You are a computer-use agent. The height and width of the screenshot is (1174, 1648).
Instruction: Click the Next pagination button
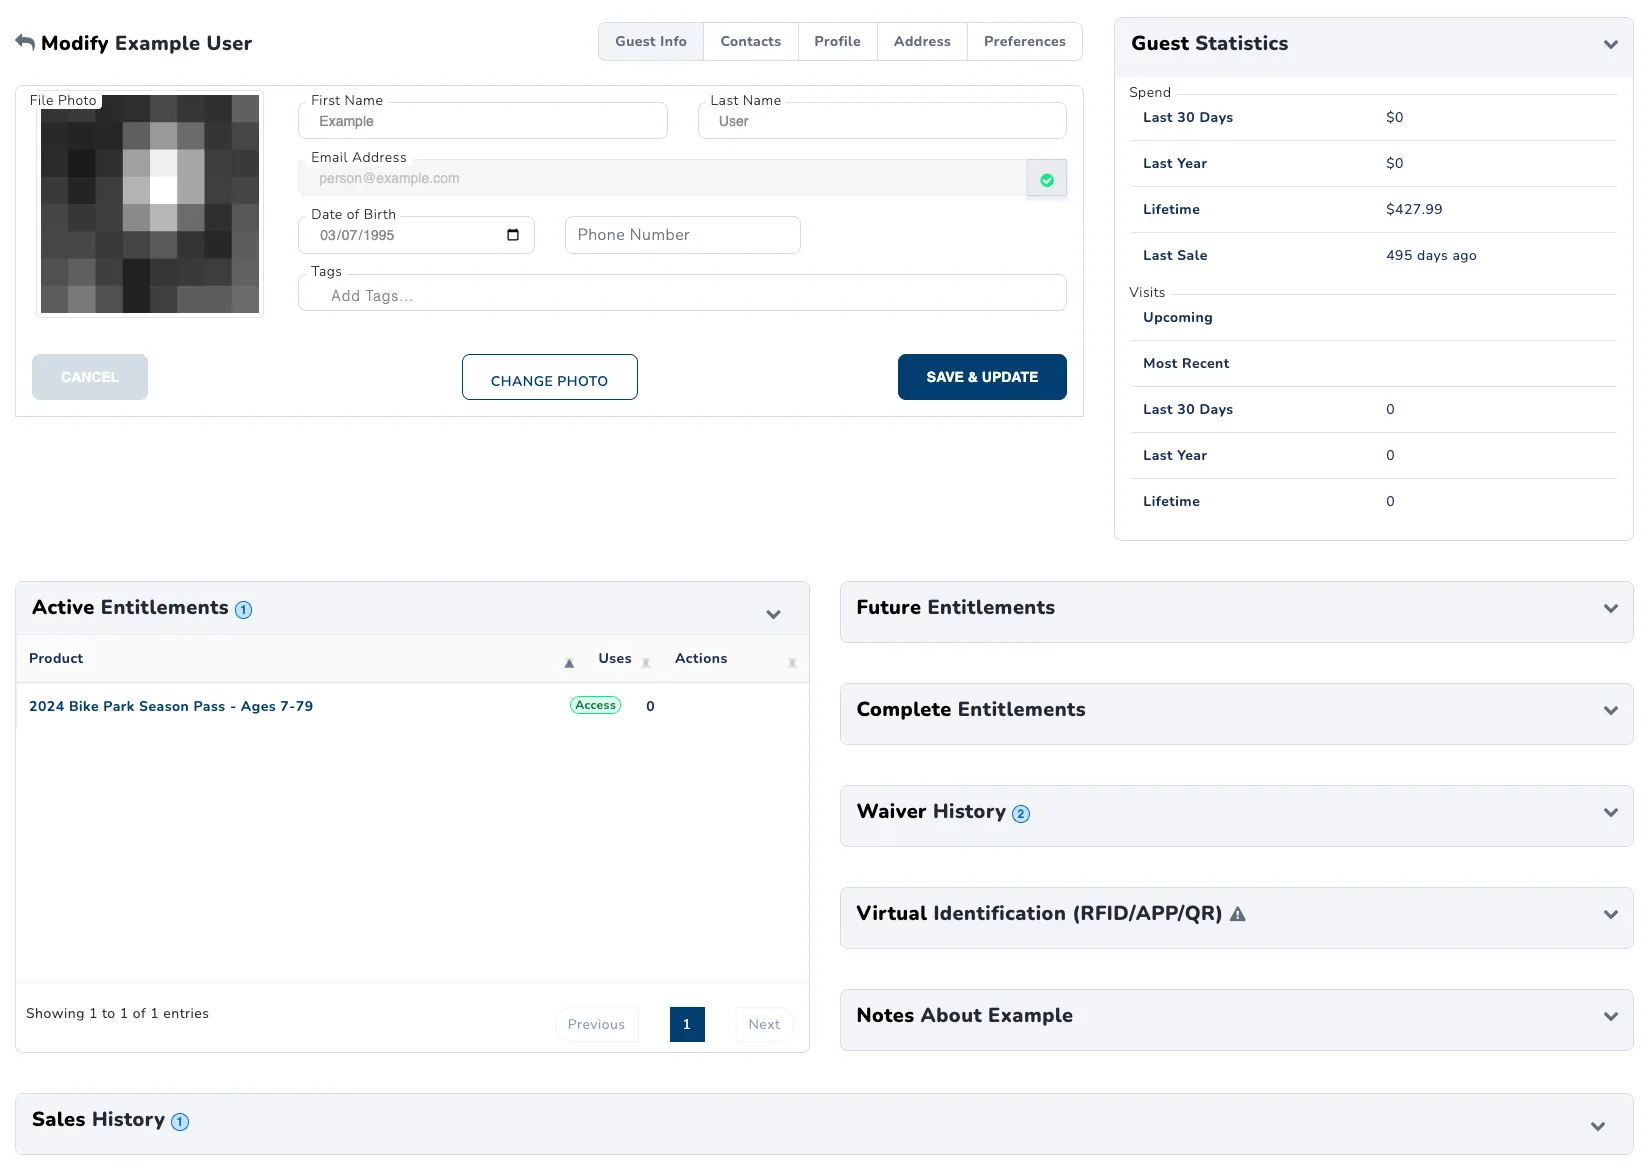pos(764,1024)
